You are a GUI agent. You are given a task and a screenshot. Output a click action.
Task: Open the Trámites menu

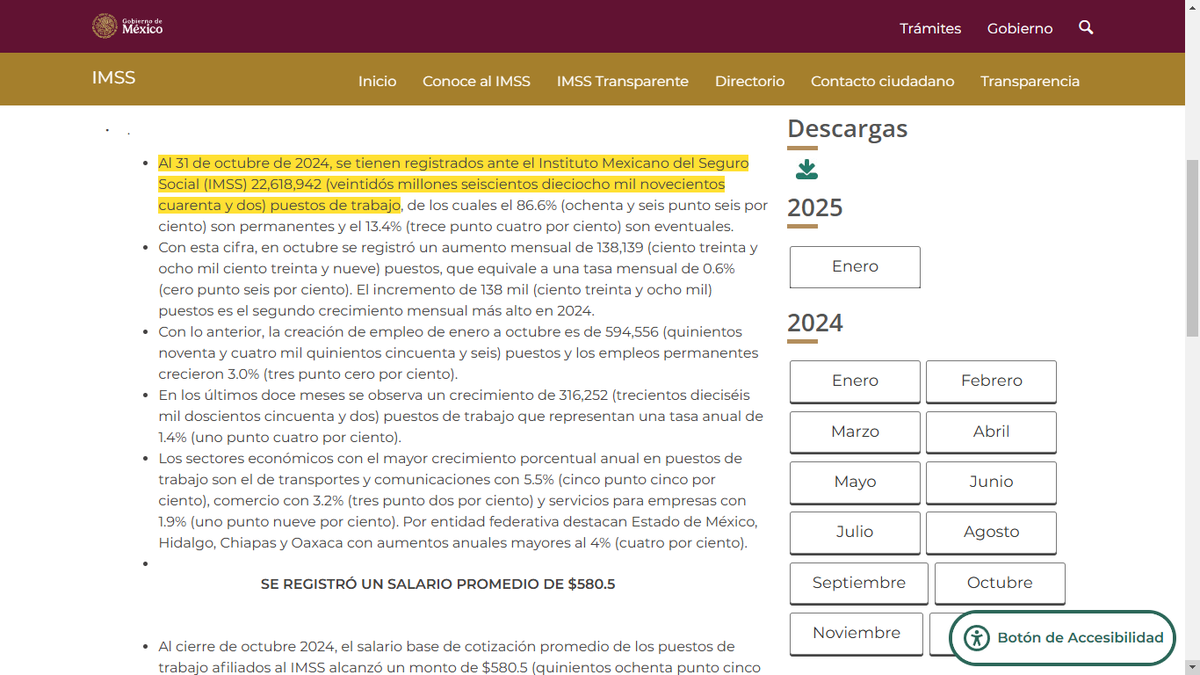930,28
